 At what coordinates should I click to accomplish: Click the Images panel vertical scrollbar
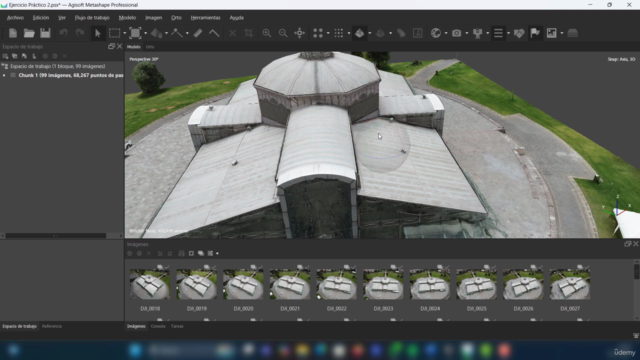pyautogui.click(x=637, y=272)
